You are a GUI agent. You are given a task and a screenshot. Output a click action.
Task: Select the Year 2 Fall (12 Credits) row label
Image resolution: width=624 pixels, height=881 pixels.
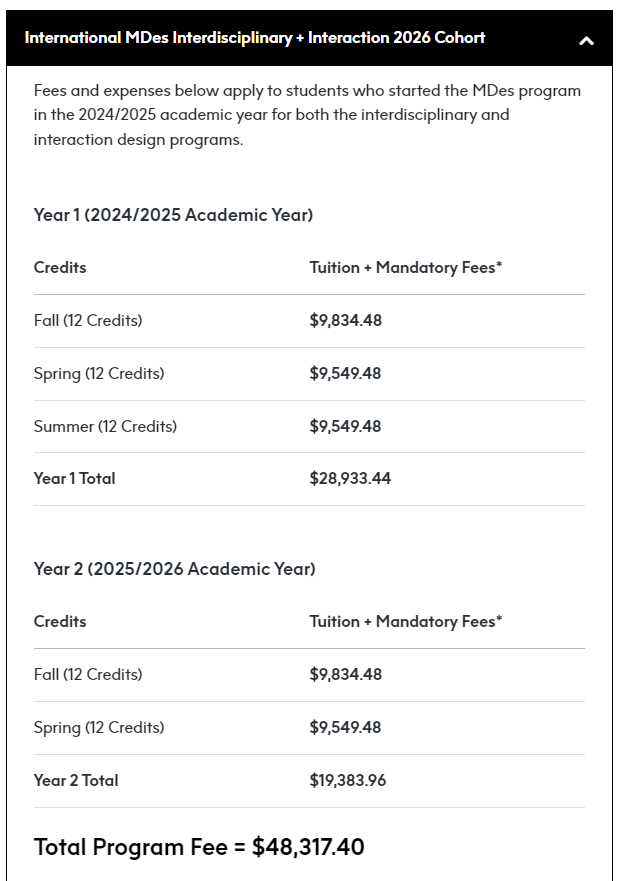click(88, 675)
